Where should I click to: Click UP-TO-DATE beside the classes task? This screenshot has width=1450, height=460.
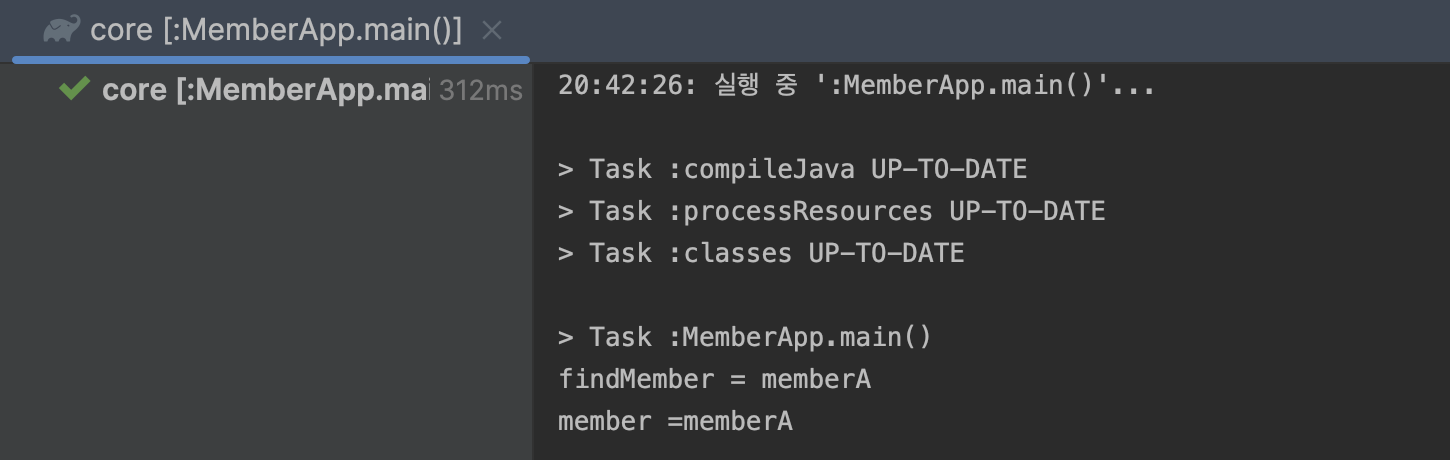tap(886, 253)
